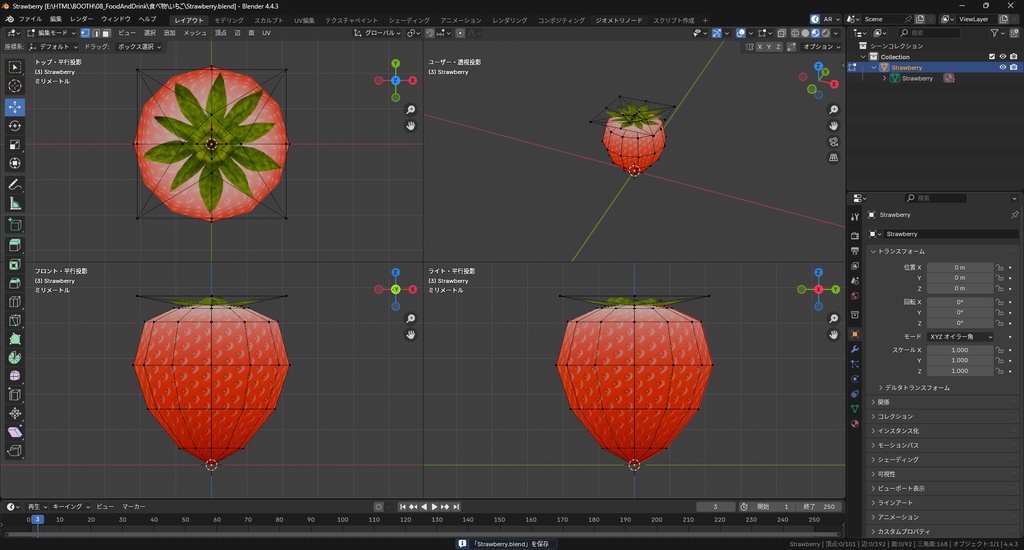Click the pan hand icon in top viewport
This screenshot has height=550, width=1024.
coord(411,126)
